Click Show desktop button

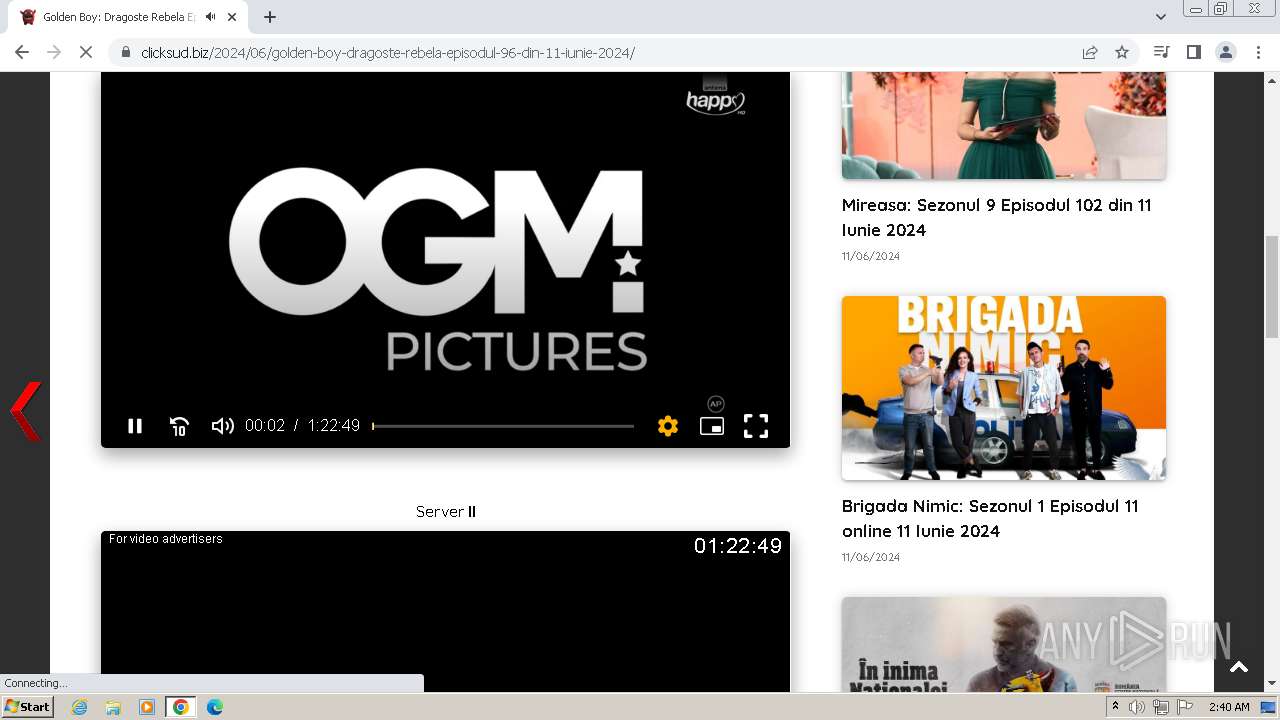[x=1269, y=707]
